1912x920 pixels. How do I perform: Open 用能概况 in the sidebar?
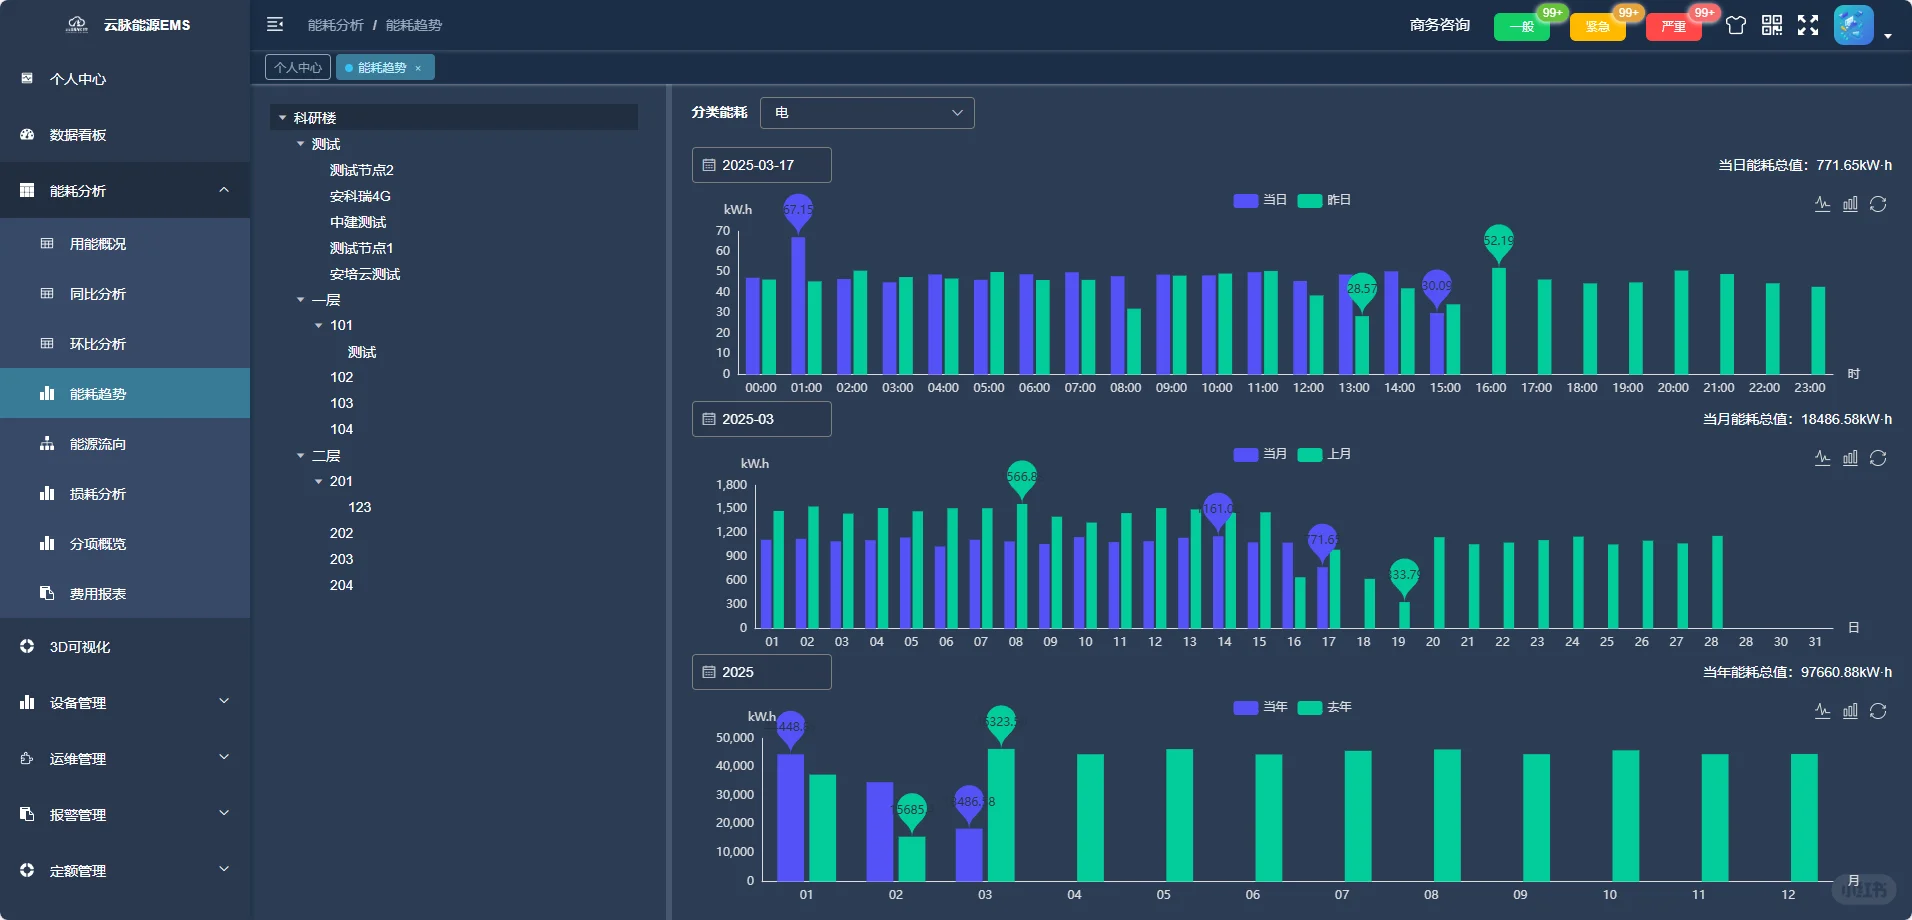click(125, 244)
